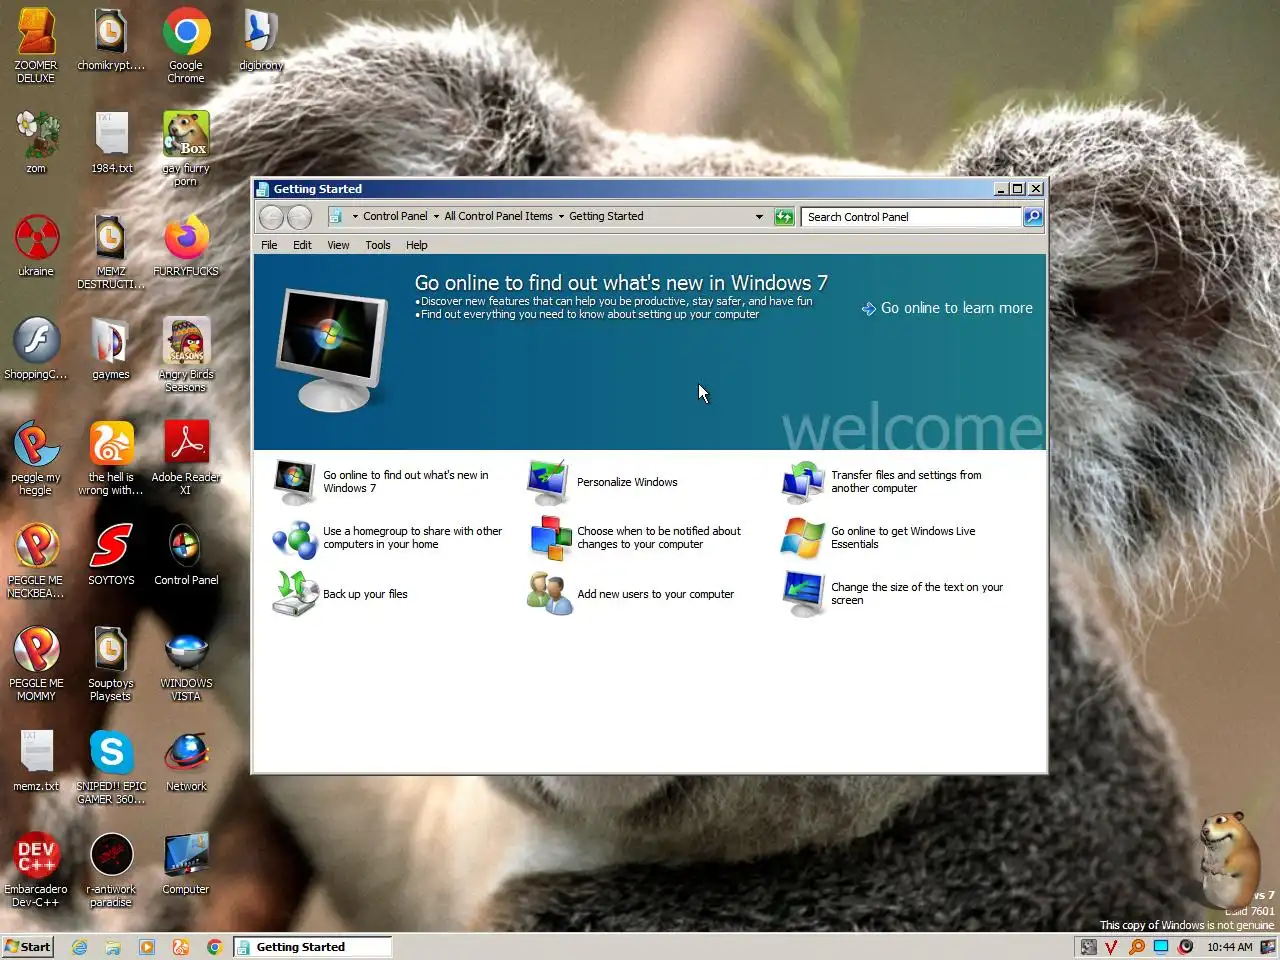Select Choose when to be notified item
Image resolution: width=1280 pixels, height=960 pixels.
coord(635,538)
